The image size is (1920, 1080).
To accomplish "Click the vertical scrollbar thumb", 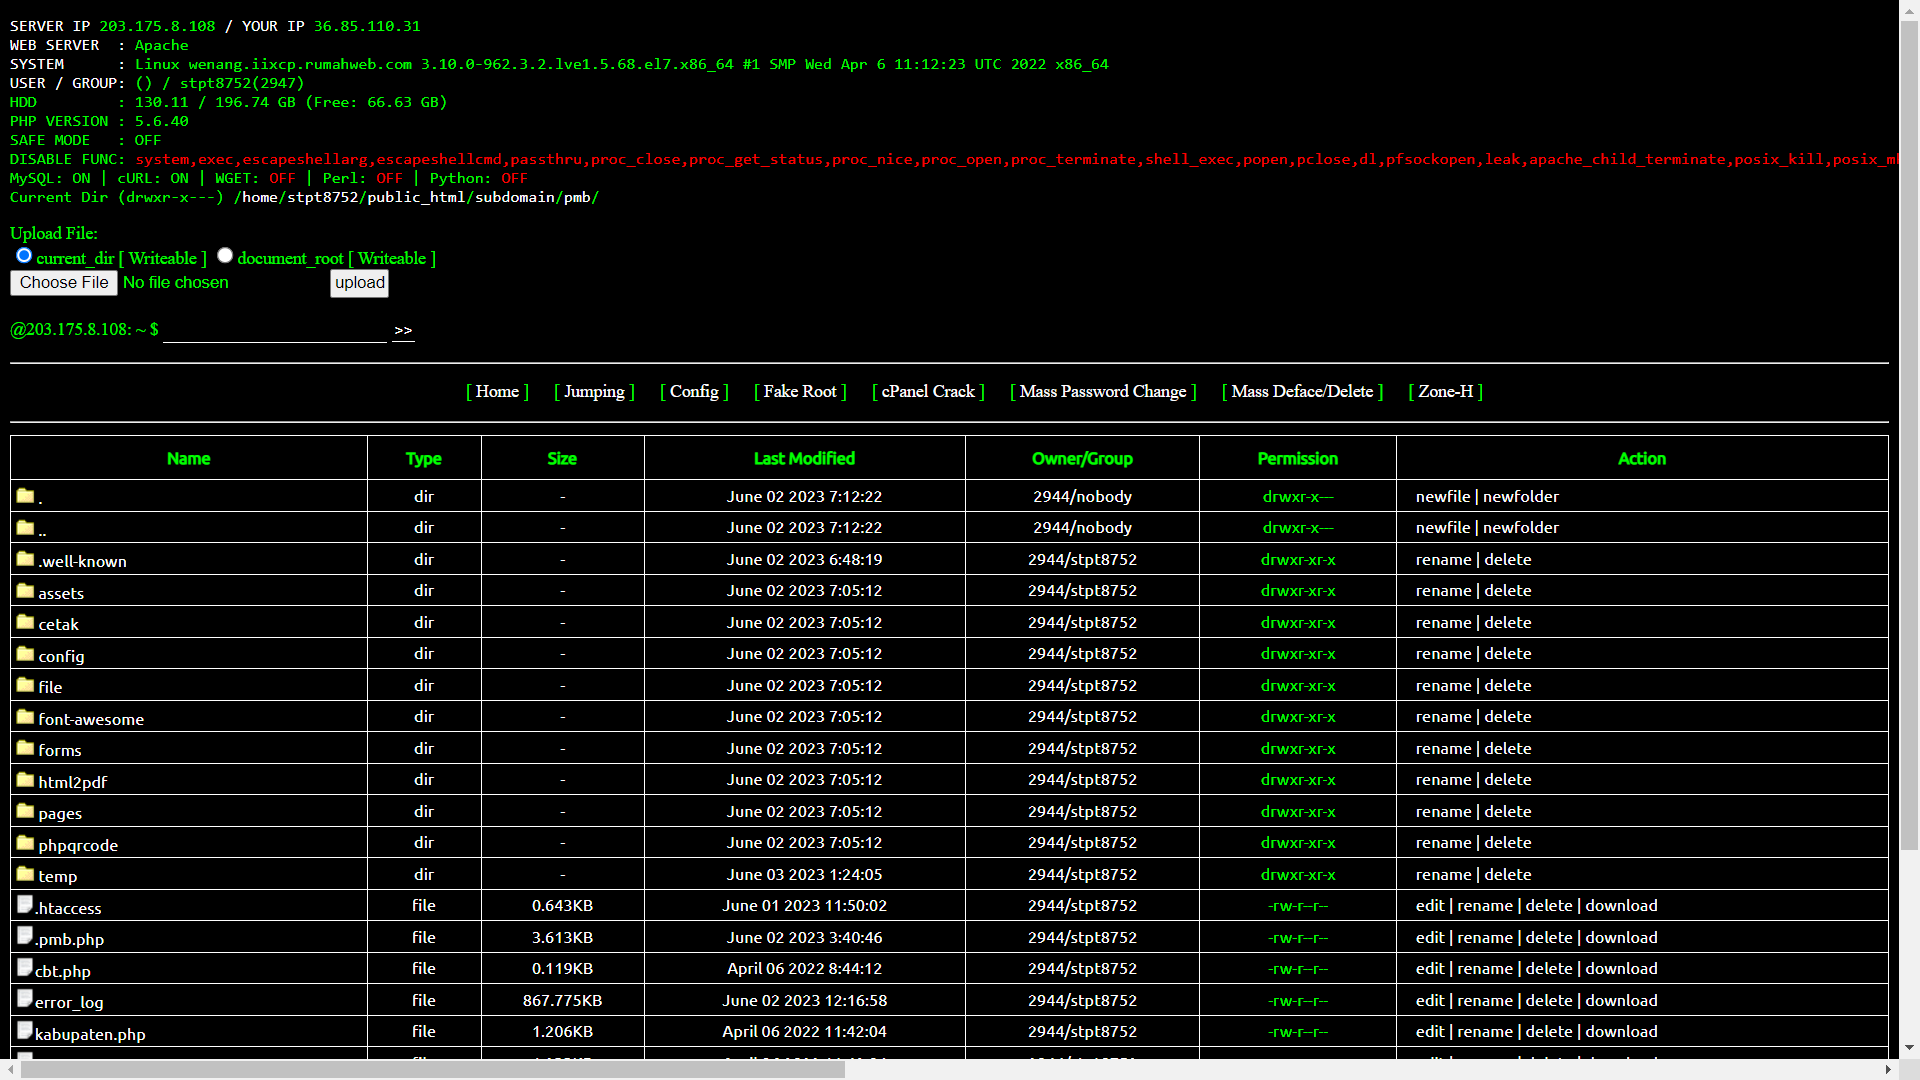I will pos(1909,435).
